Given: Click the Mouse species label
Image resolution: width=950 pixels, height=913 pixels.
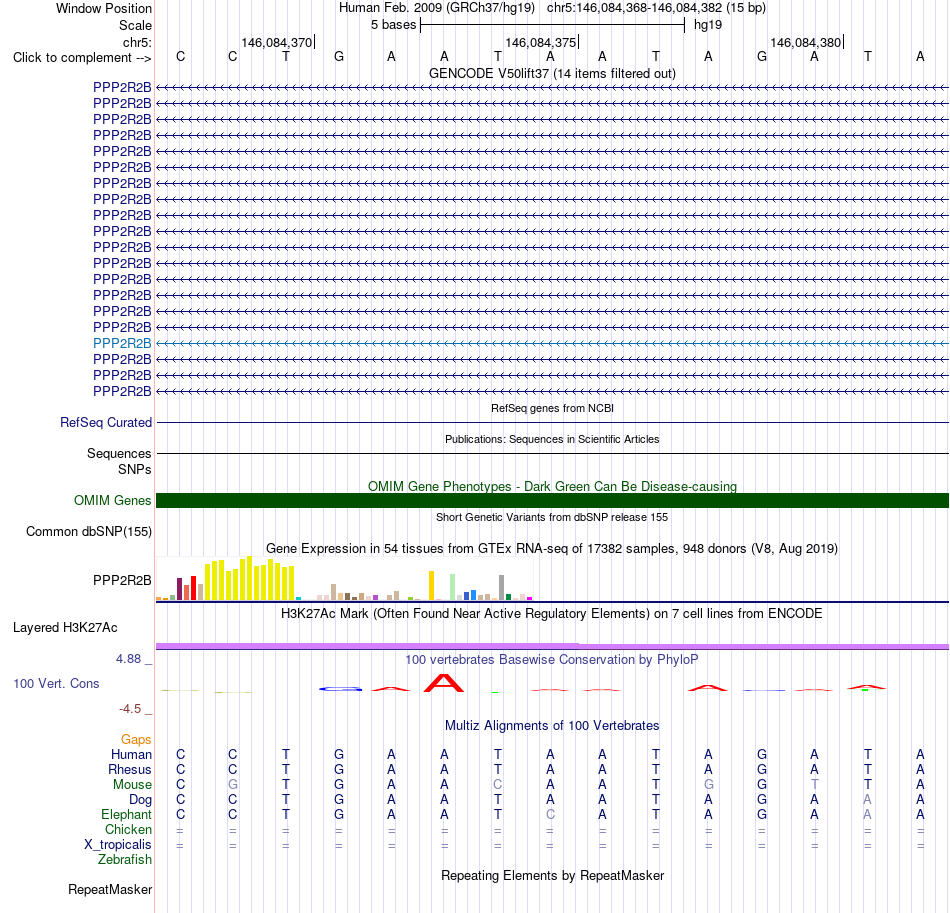Looking at the screenshot, I should pyautogui.click(x=132, y=785).
